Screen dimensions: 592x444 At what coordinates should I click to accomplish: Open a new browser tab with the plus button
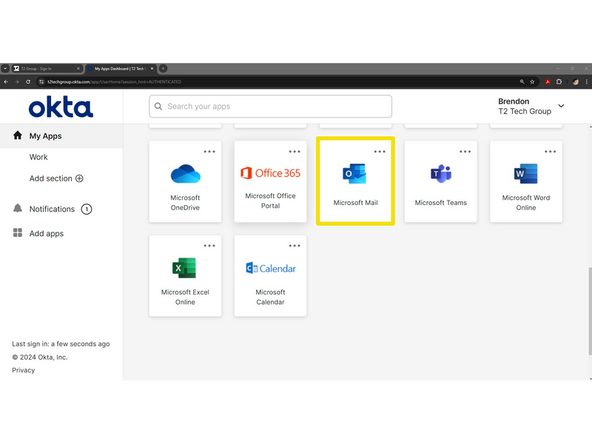[163, 68]
